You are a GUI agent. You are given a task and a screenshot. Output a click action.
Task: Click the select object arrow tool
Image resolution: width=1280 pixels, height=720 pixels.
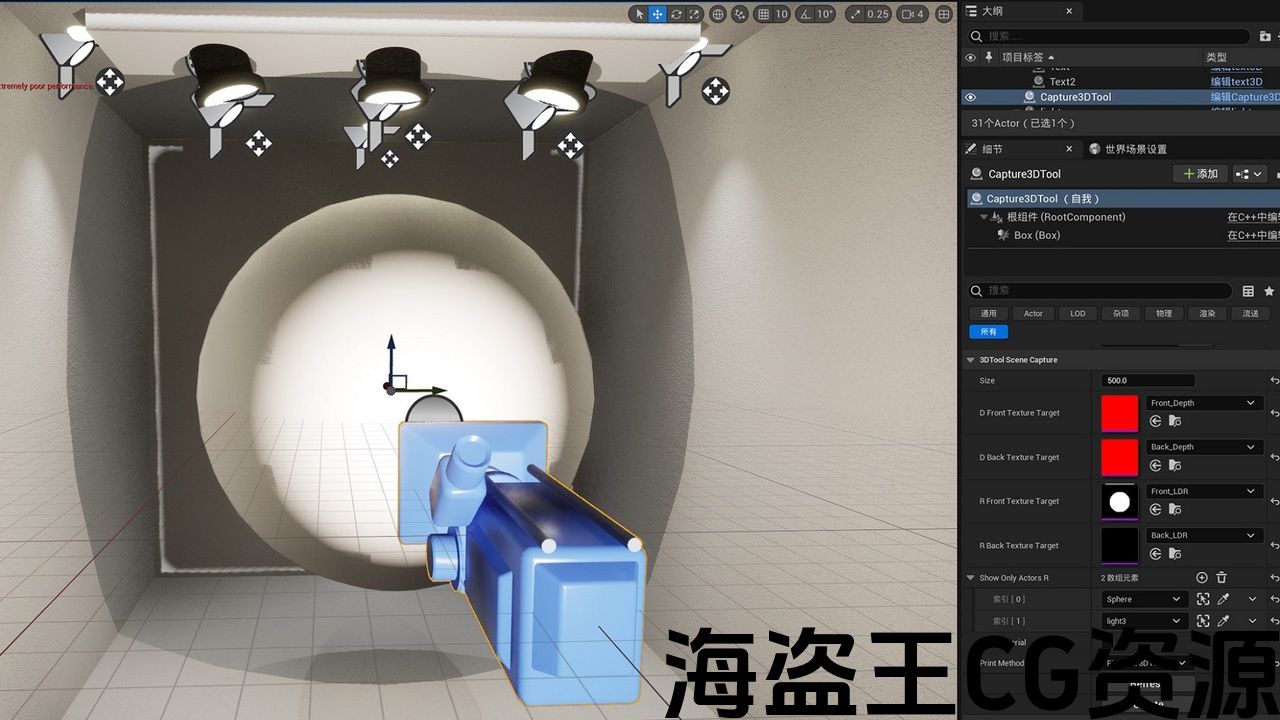click(x=640, y=14)
